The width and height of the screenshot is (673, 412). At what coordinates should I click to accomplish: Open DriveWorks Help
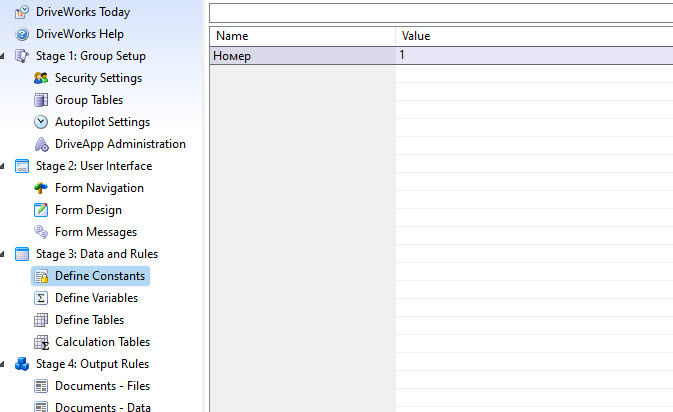pos(80,34)
